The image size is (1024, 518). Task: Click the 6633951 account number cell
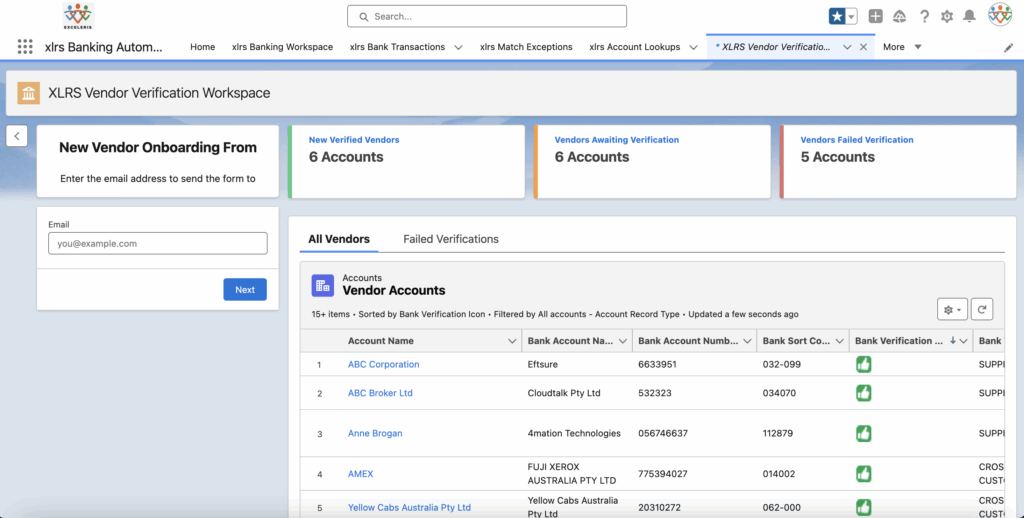point(657,364)
